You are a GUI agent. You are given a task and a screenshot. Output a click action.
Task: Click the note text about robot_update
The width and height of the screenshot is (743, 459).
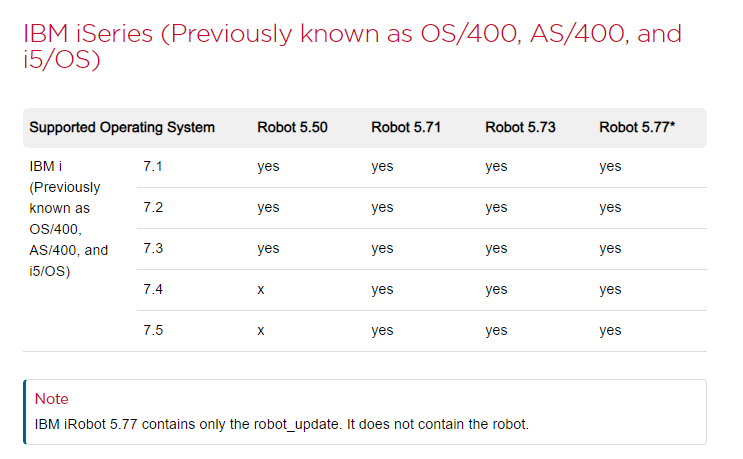tap(281, 424)
